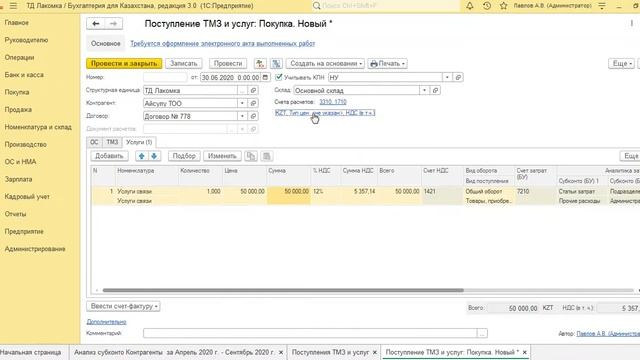
Task: Go forward with the right arrow button
Action: click(x=113, y=24)
